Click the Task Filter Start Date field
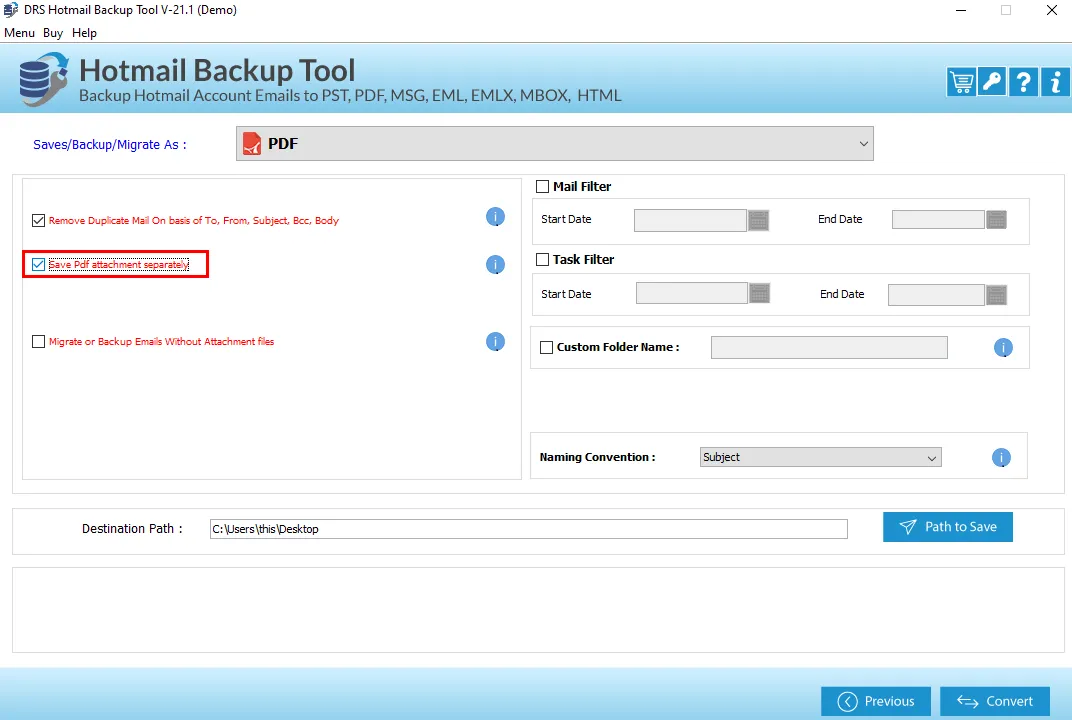Screen dimensions: 1072x720 (x=691, y=293)
